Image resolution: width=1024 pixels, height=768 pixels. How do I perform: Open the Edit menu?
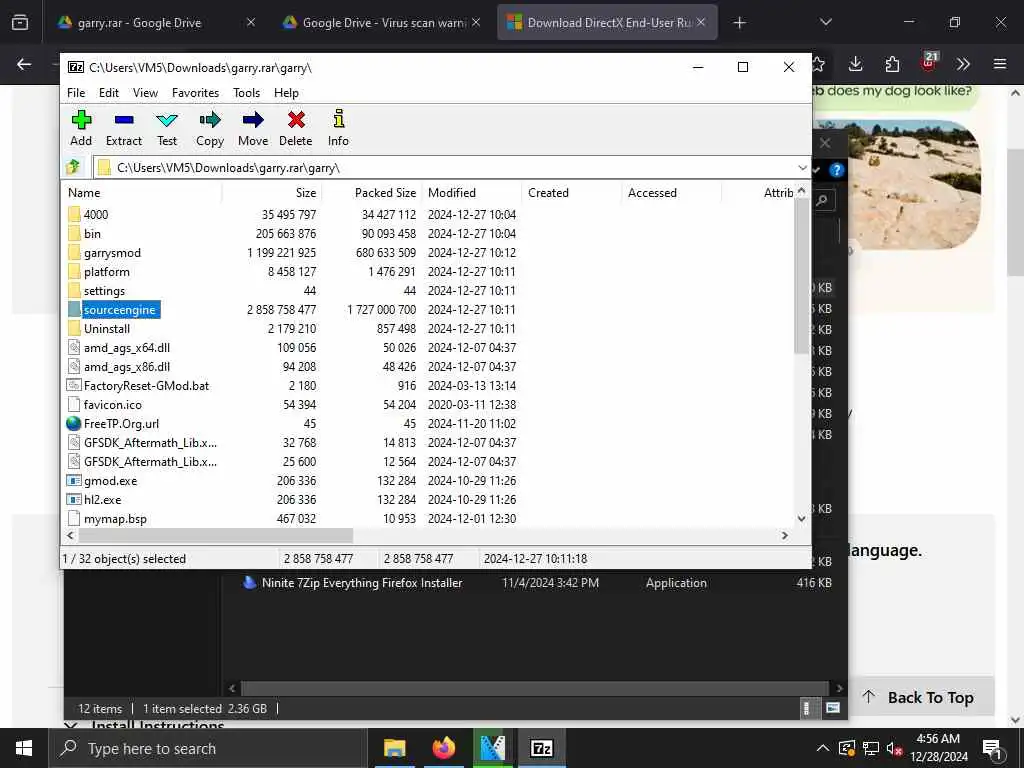[x=108, y=93]
